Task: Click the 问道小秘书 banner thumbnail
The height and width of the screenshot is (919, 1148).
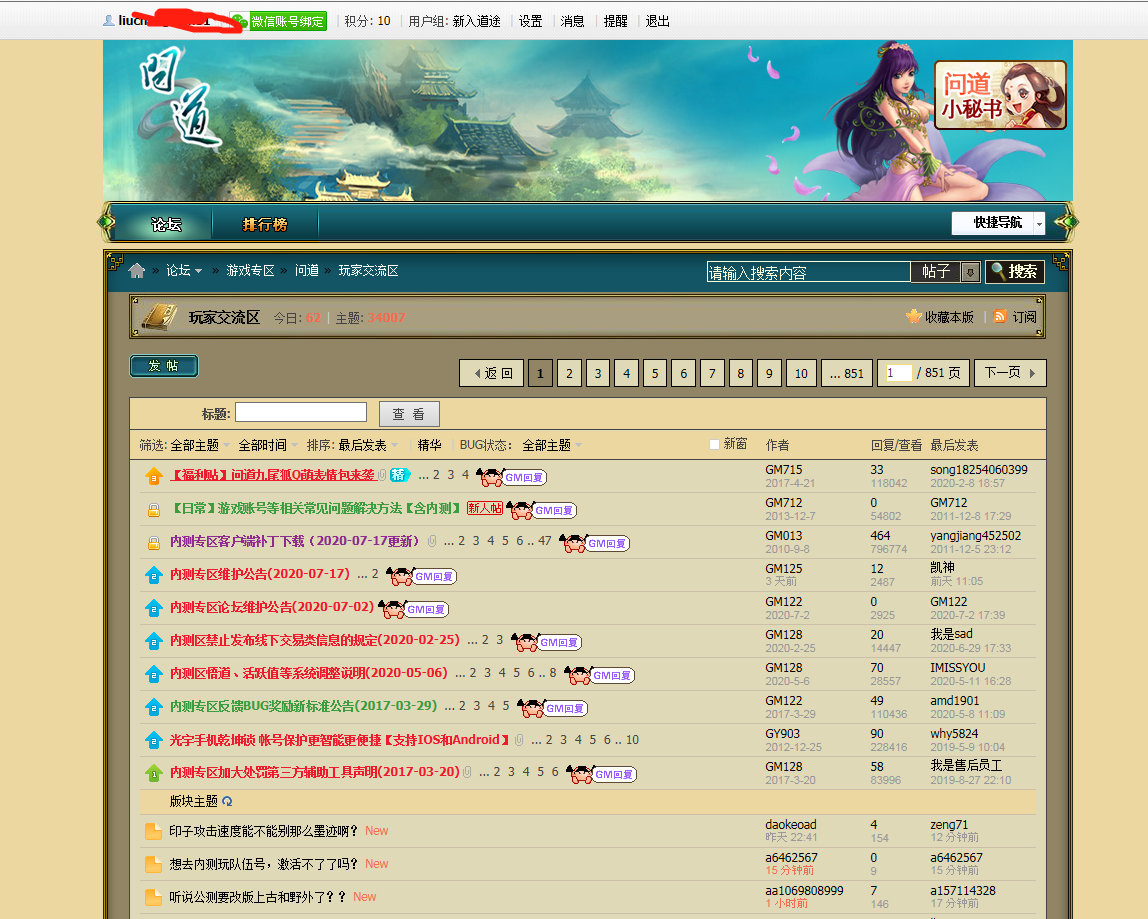Action: tap(1000, 95)
